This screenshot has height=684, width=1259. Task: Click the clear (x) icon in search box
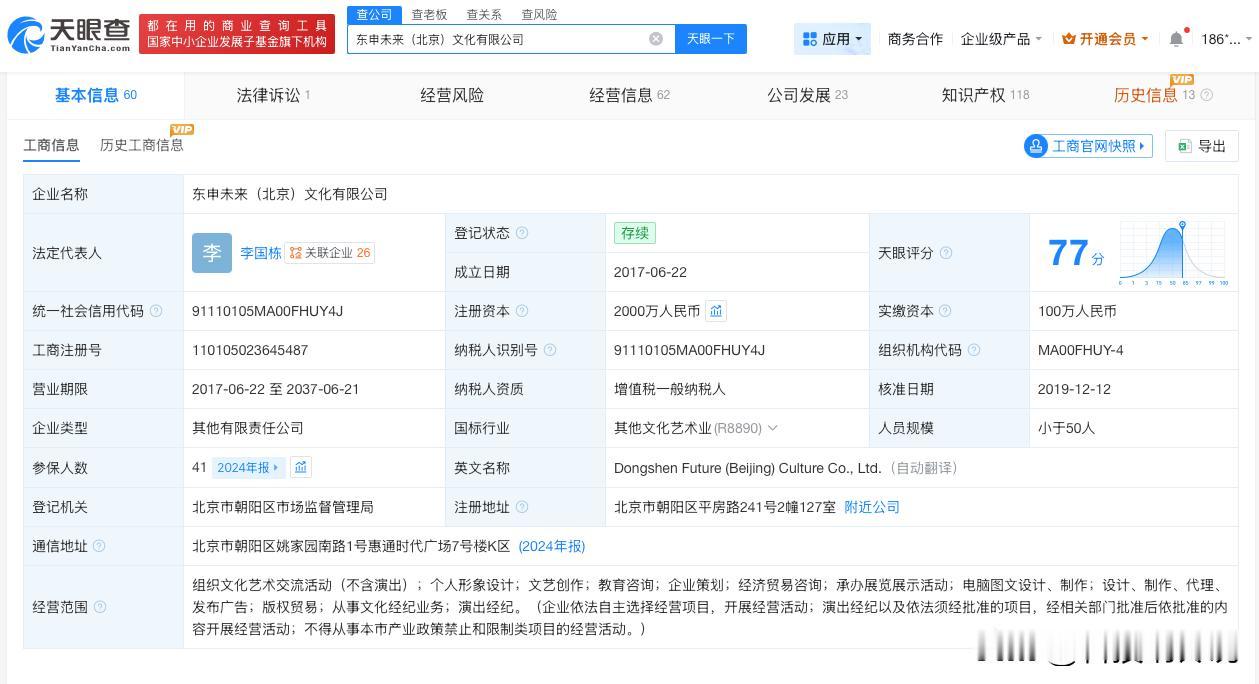(x=656, y=38)
